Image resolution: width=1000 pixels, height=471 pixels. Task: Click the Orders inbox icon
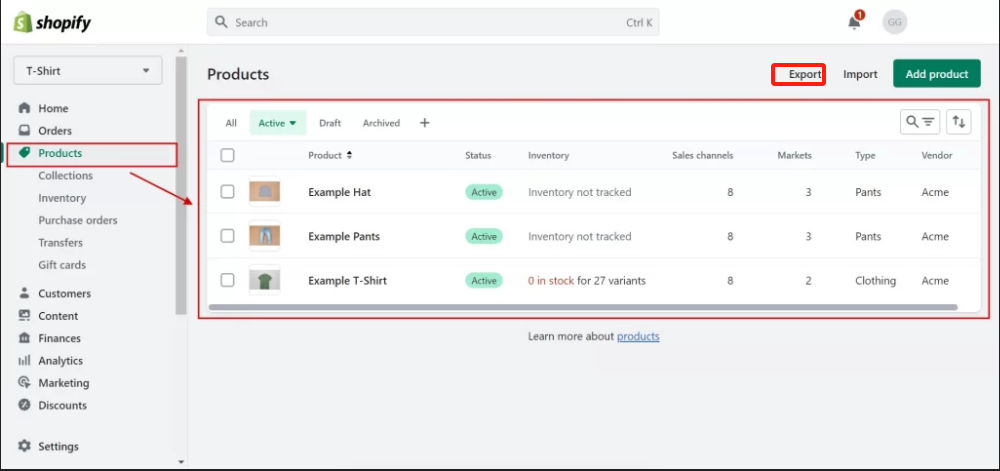point(24,131)
